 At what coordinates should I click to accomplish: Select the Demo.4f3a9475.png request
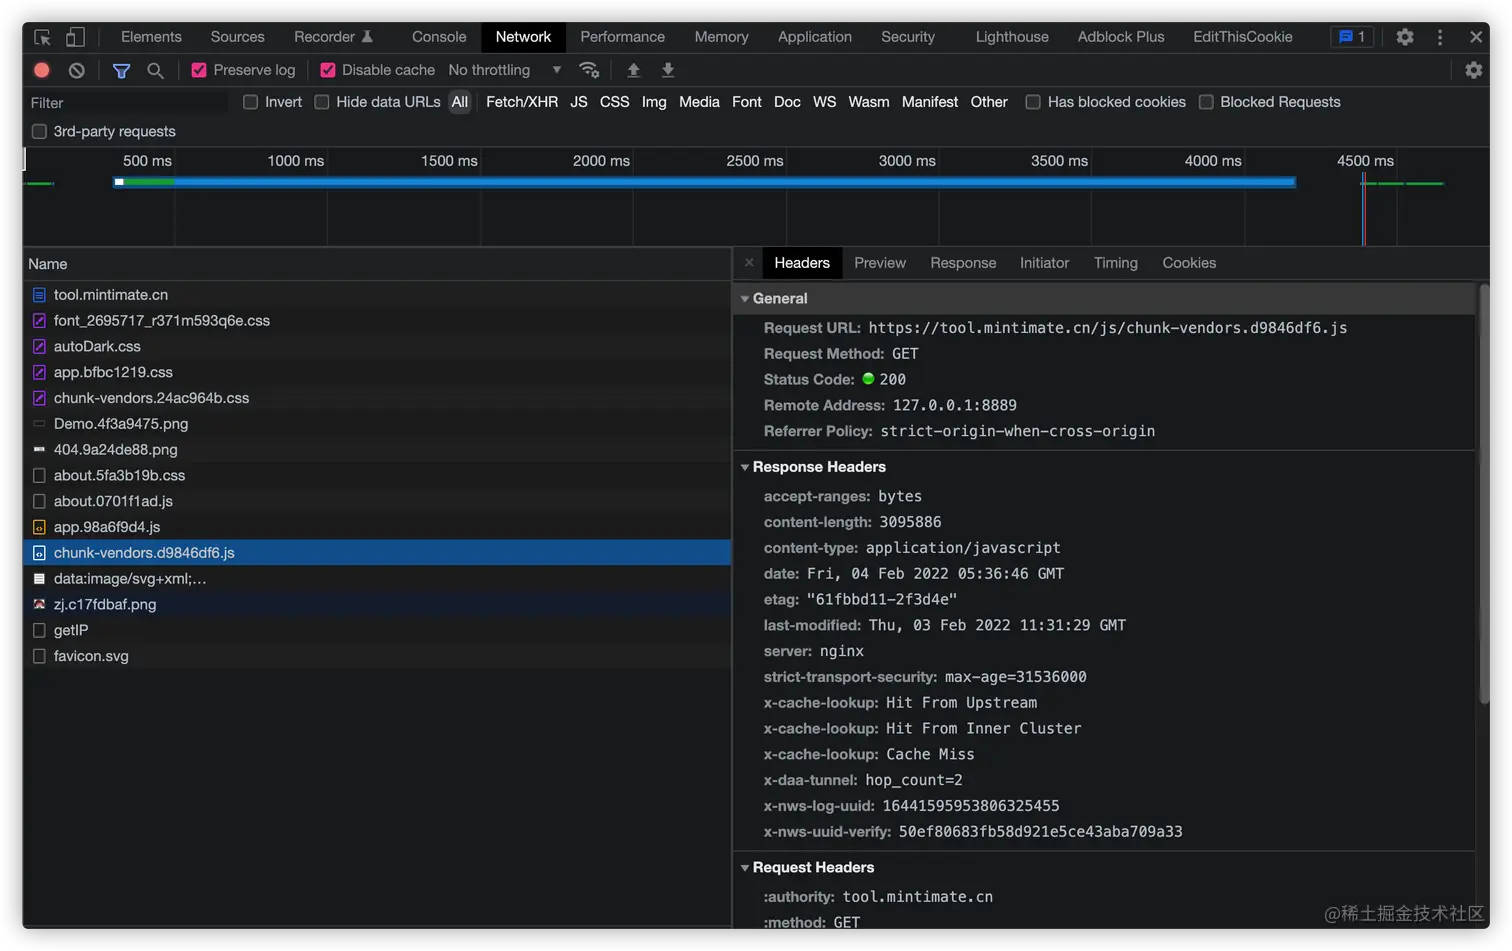click(377, 424)
